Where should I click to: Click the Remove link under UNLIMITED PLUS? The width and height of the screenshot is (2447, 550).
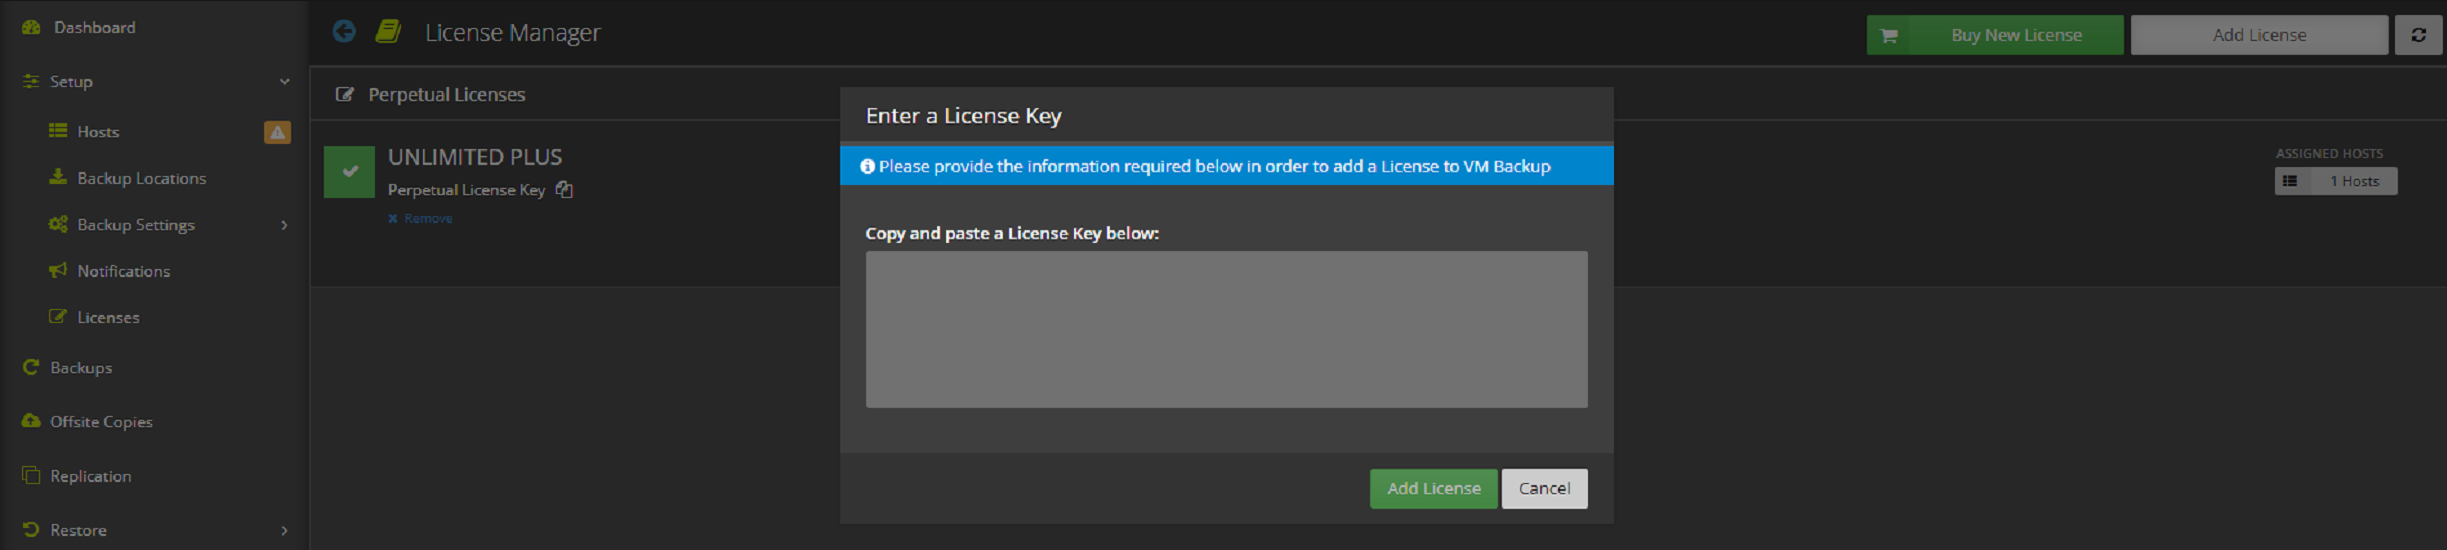[427, 218]
